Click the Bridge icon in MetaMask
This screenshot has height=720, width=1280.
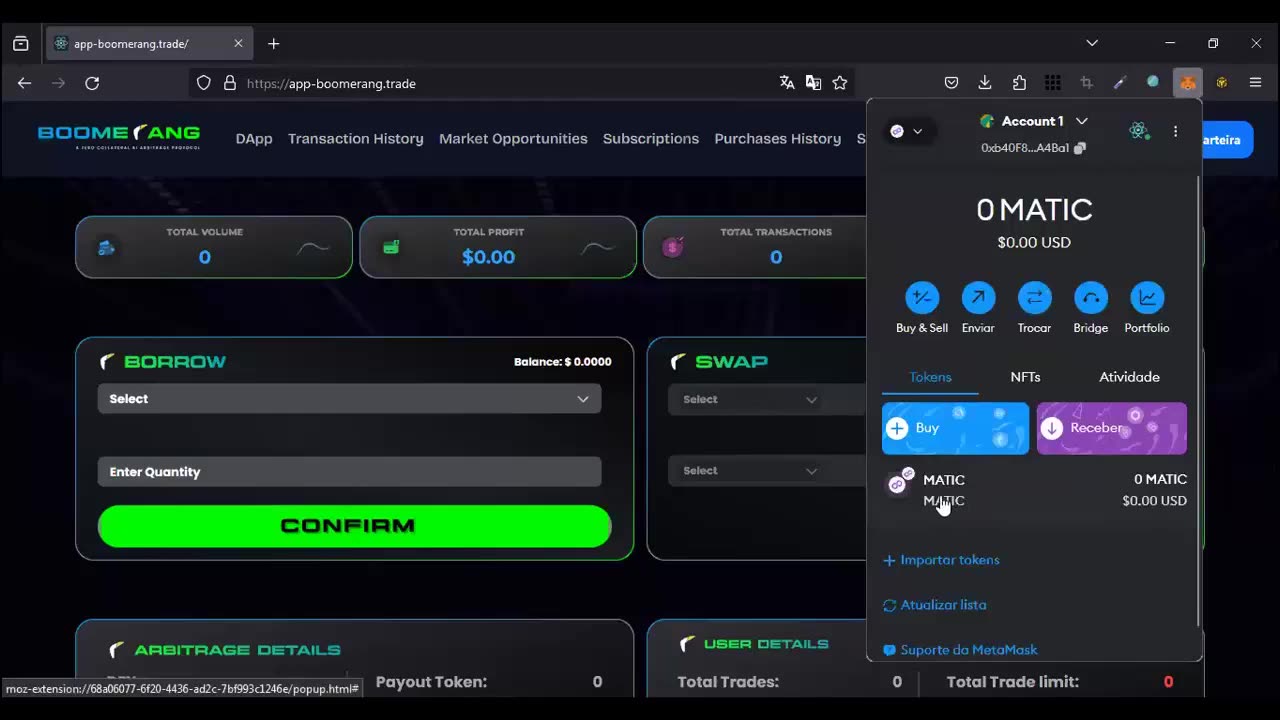click(x=1091, y=297)
